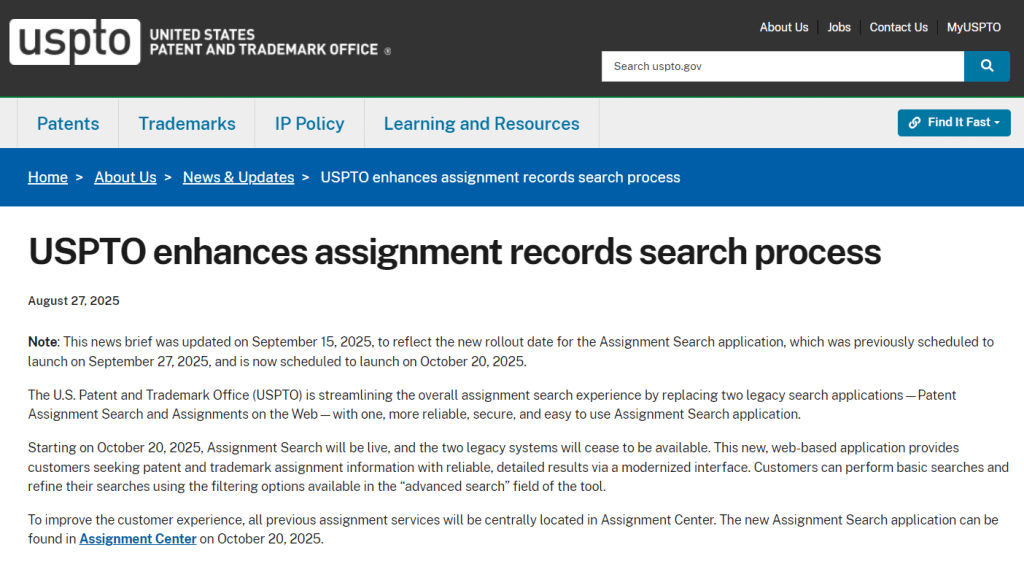Open the MyUSPTO link
Screen dimensions: 1024x561
tap(973, 27)
